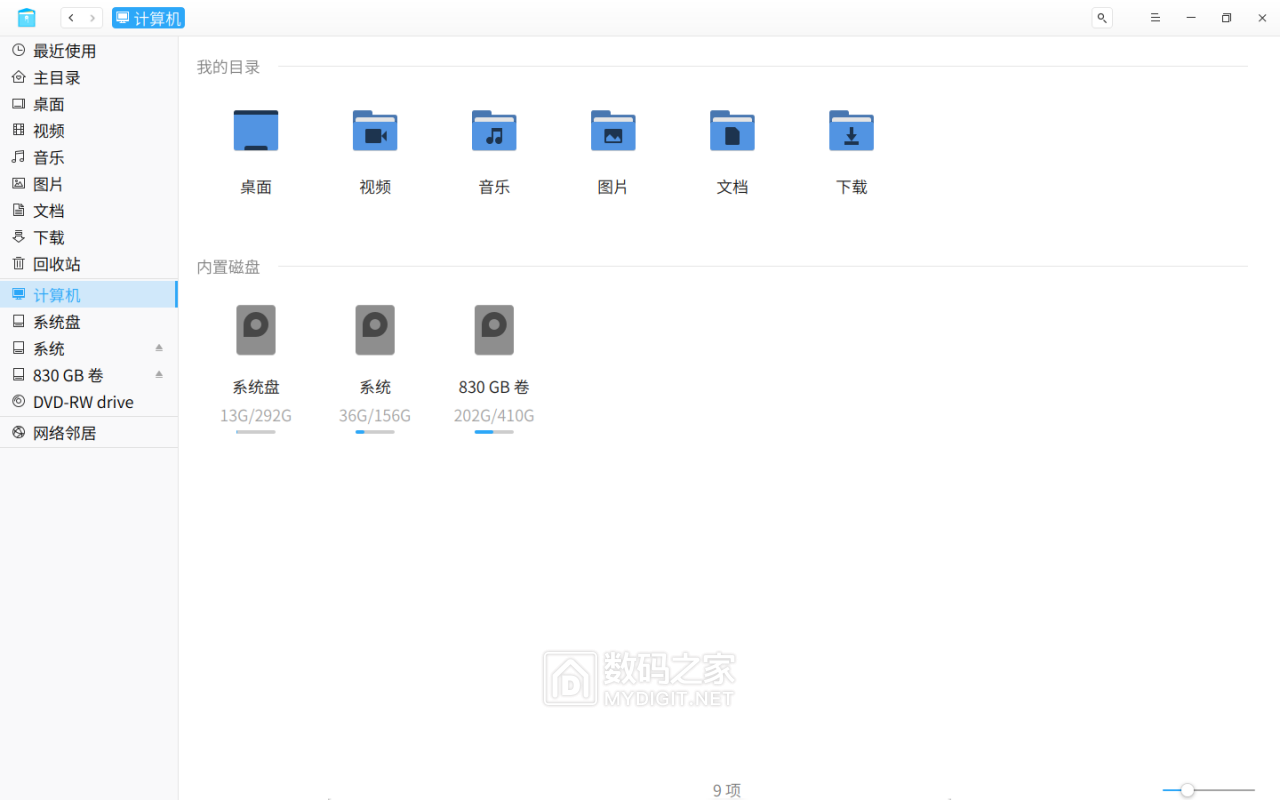Screen dimensions: 1280x800
Task: Go to 主目录 in the sidebar
Action: (x=89, y=77)
